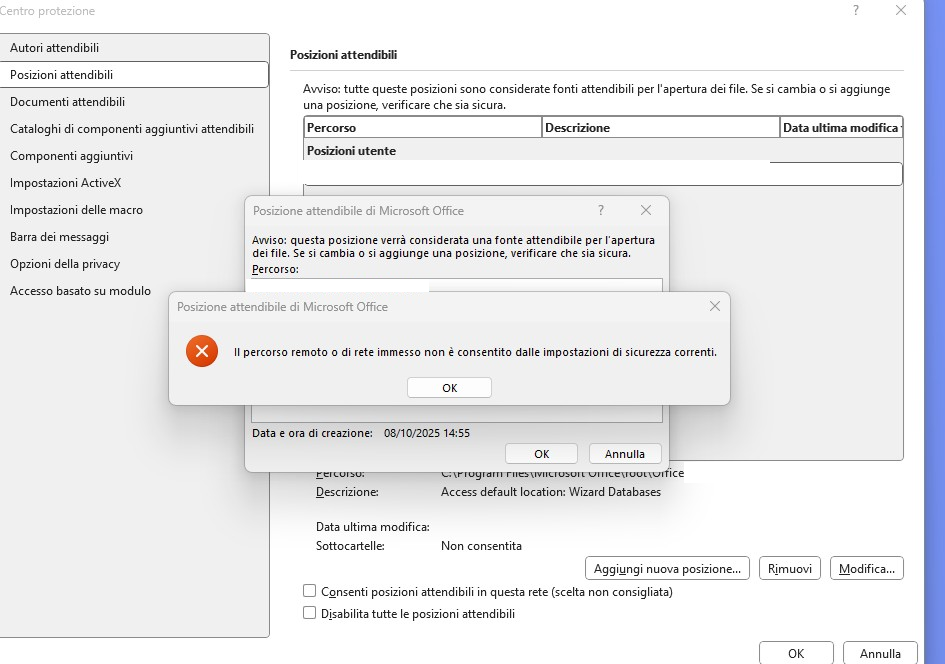Open help in Centro protezione window
Screen dimensions: 945x664
pos(856,10)
